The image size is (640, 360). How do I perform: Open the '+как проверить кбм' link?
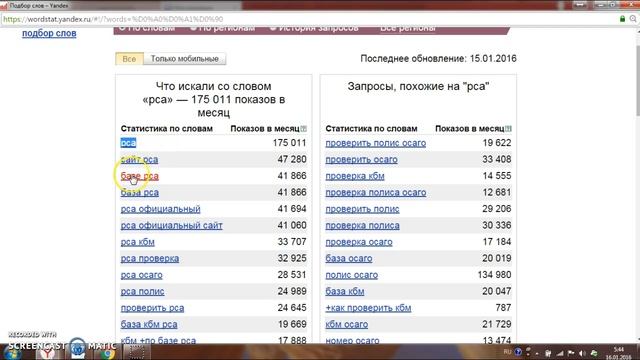click(x=368, y=308)
